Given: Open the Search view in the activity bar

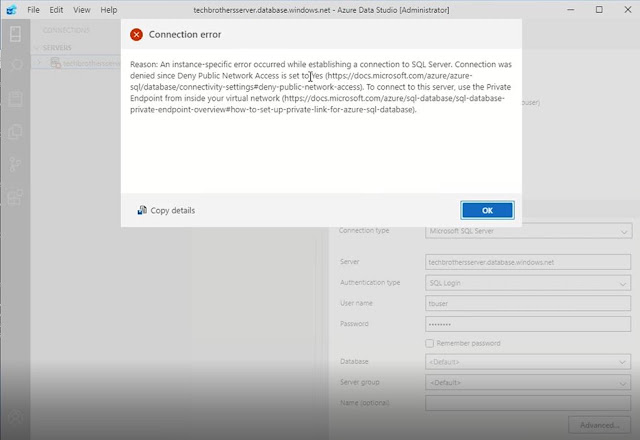Looking at the screenshot, I should coord(16,65).
